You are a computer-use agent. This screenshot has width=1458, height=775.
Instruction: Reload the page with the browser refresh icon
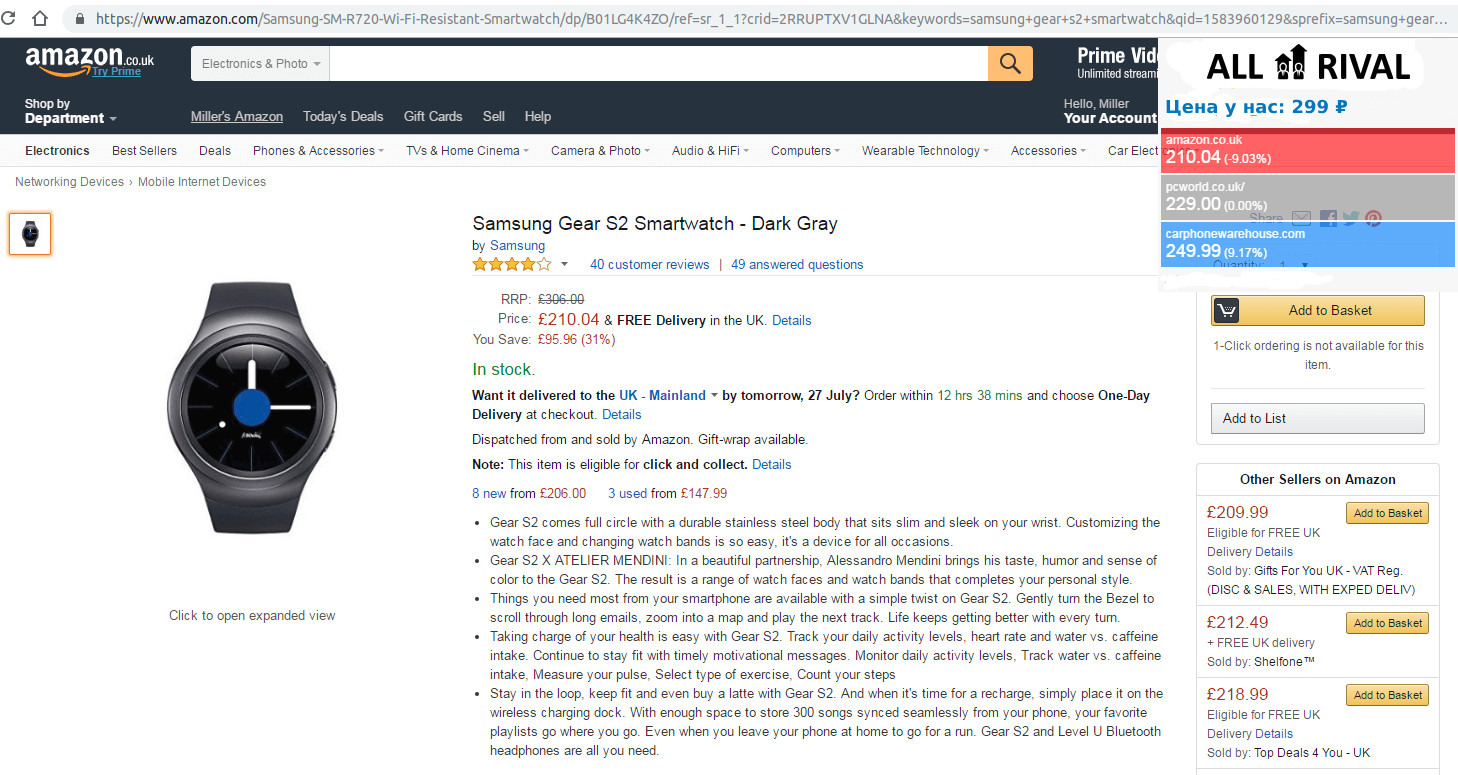[9, 18]
